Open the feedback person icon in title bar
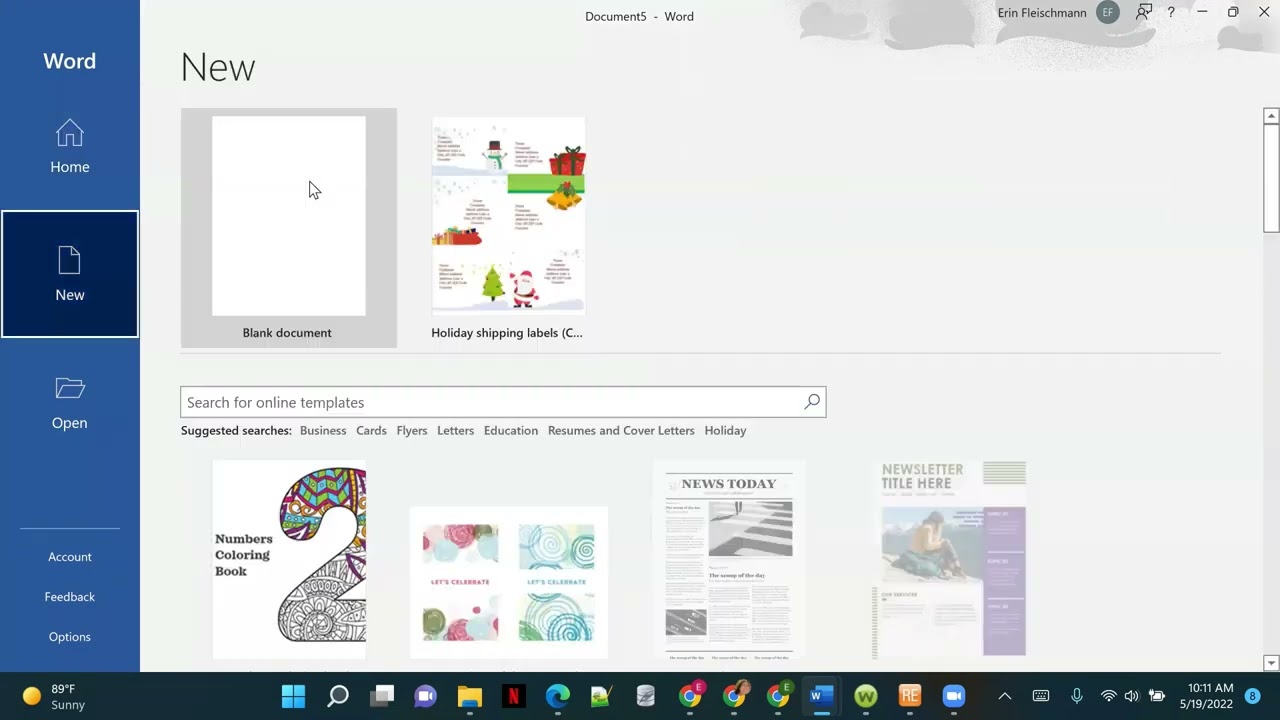 1143,13
